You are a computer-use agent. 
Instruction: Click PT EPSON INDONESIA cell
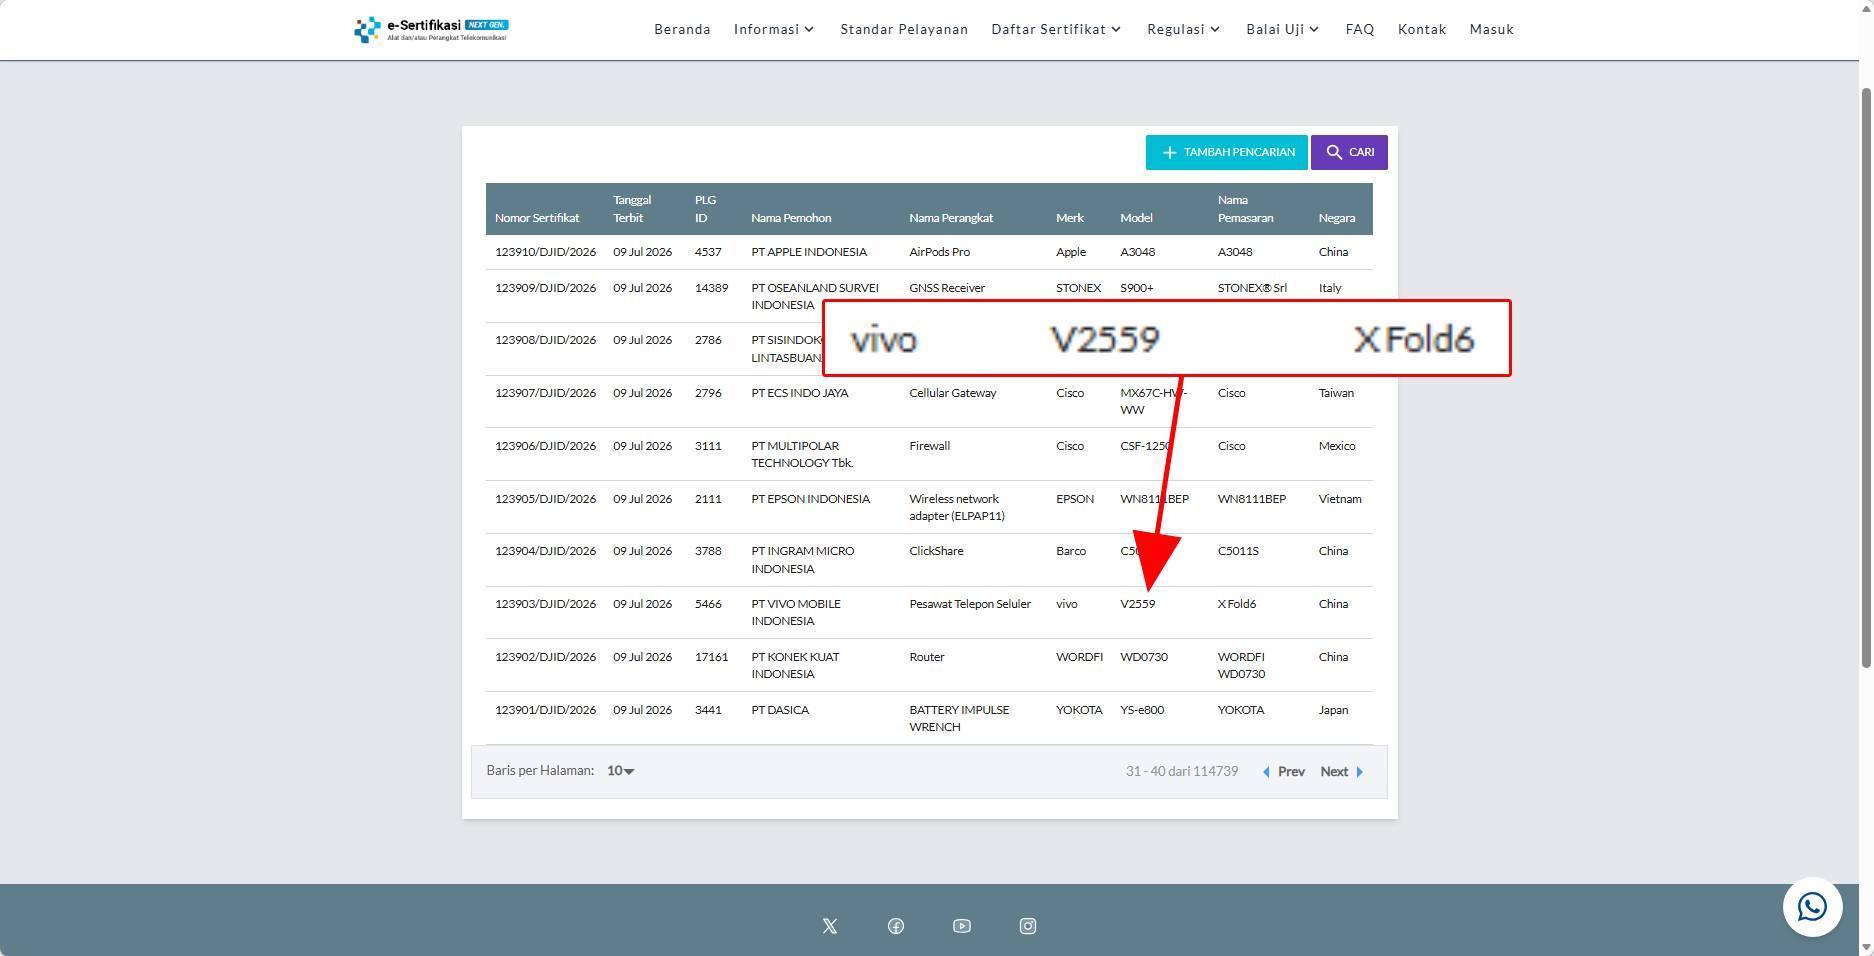pos(811,499)
